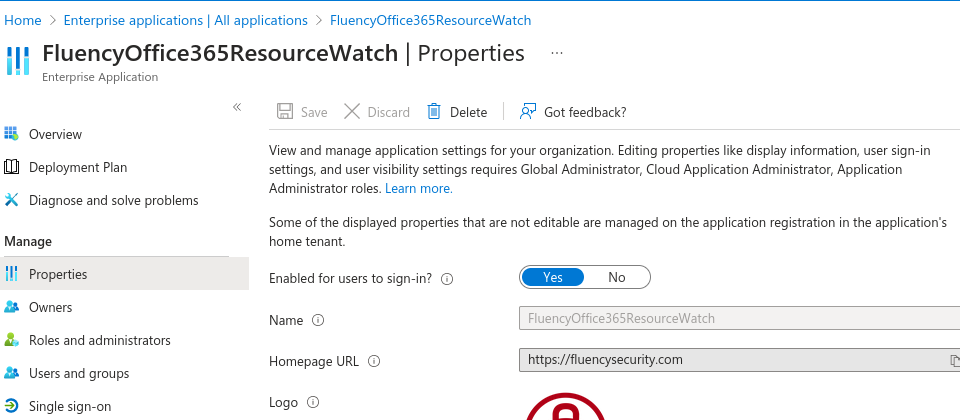The height and width of the screenshot is (420, 960).
Task: Click info icon beside Logo label
Action: pyautogui.click(x=313, y=402)
